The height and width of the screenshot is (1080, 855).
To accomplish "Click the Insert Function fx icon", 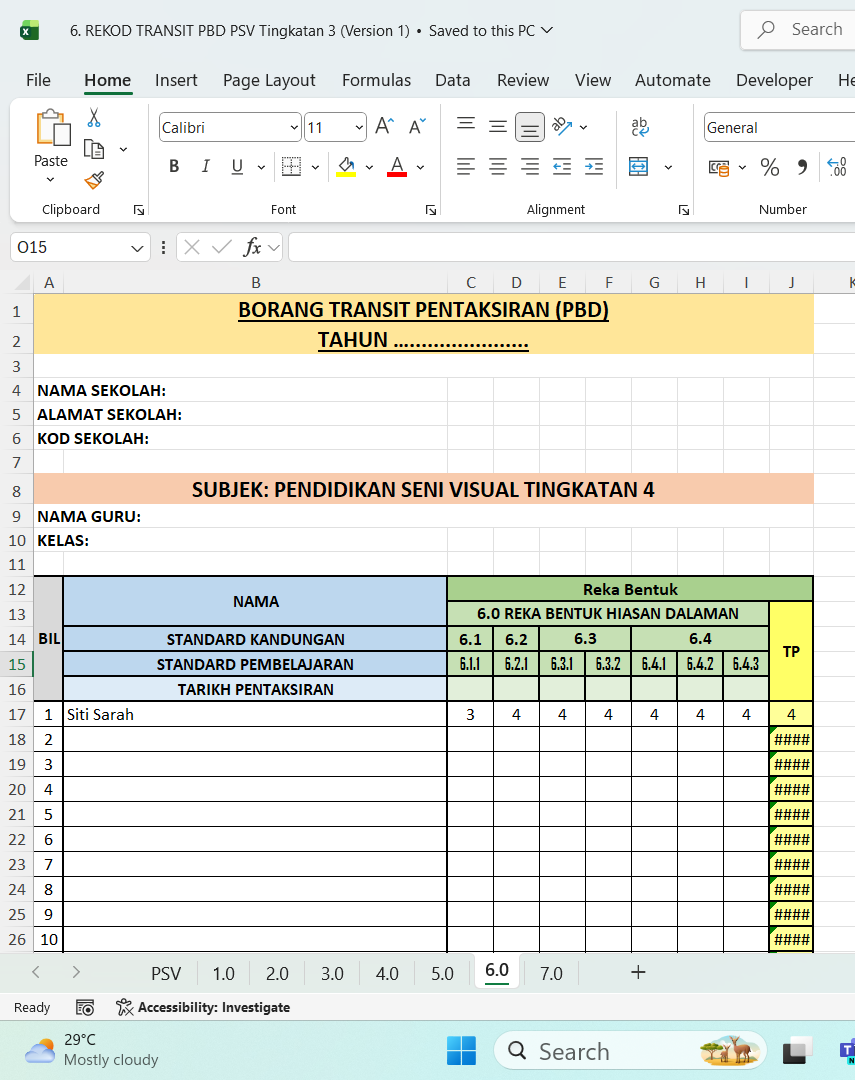I will pyautogui.click(x=253, y=247).
